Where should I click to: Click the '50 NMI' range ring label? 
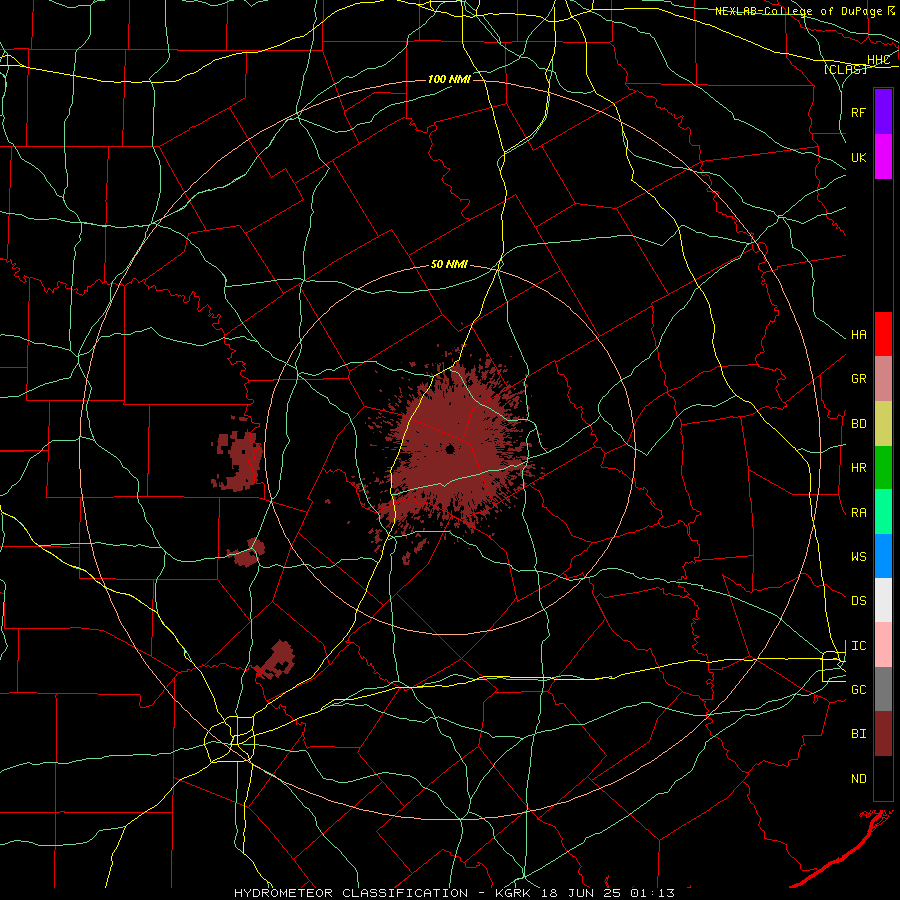coord(449,264)
